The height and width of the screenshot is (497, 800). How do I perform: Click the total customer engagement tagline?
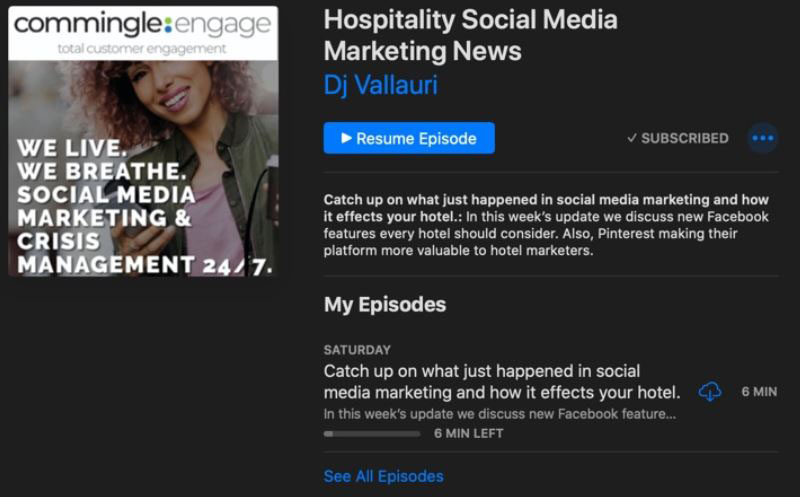coord(142,49)
